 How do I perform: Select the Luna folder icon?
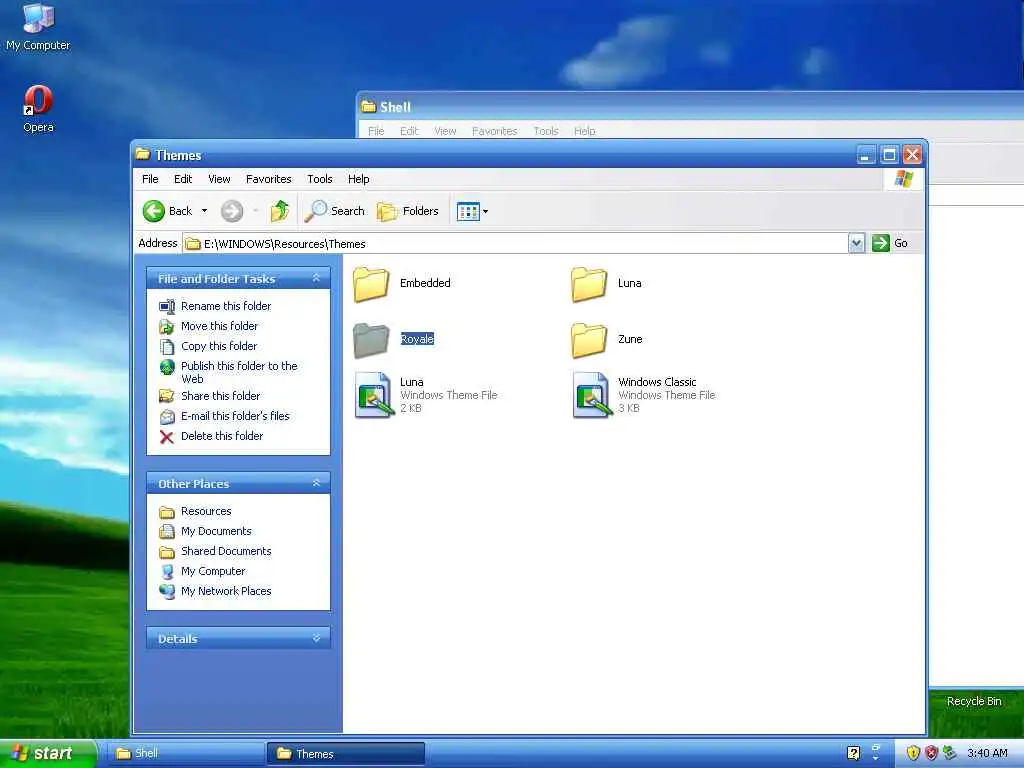(589, 283)
